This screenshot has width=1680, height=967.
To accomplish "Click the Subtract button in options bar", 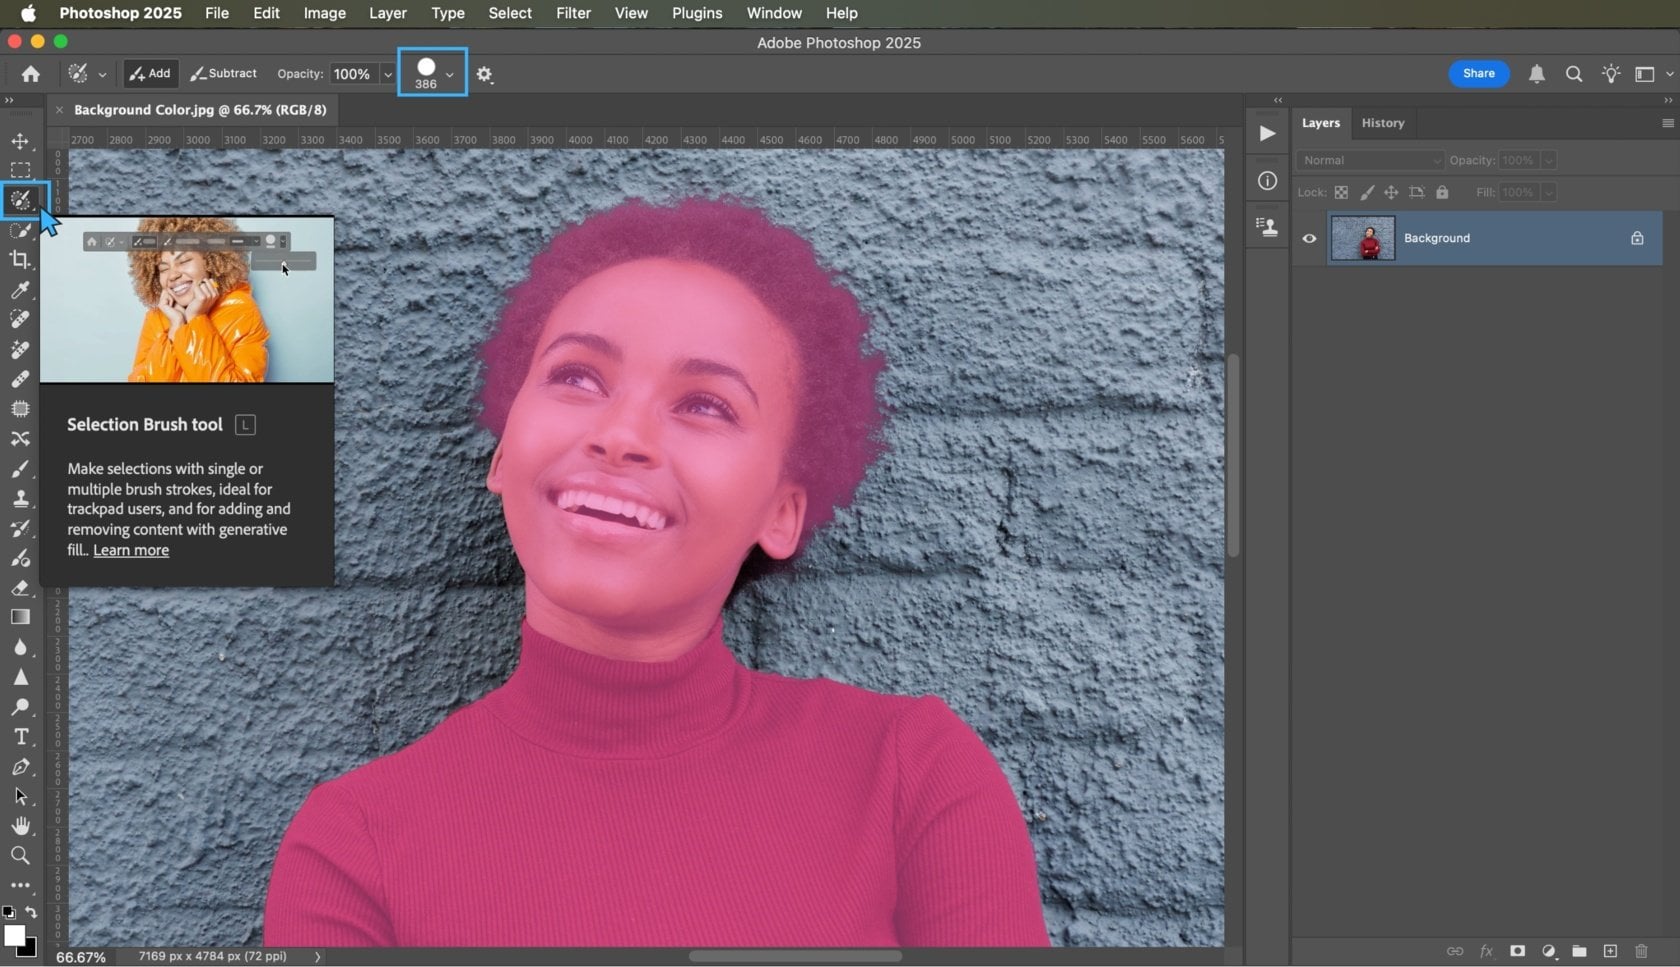I will [223, 73].
